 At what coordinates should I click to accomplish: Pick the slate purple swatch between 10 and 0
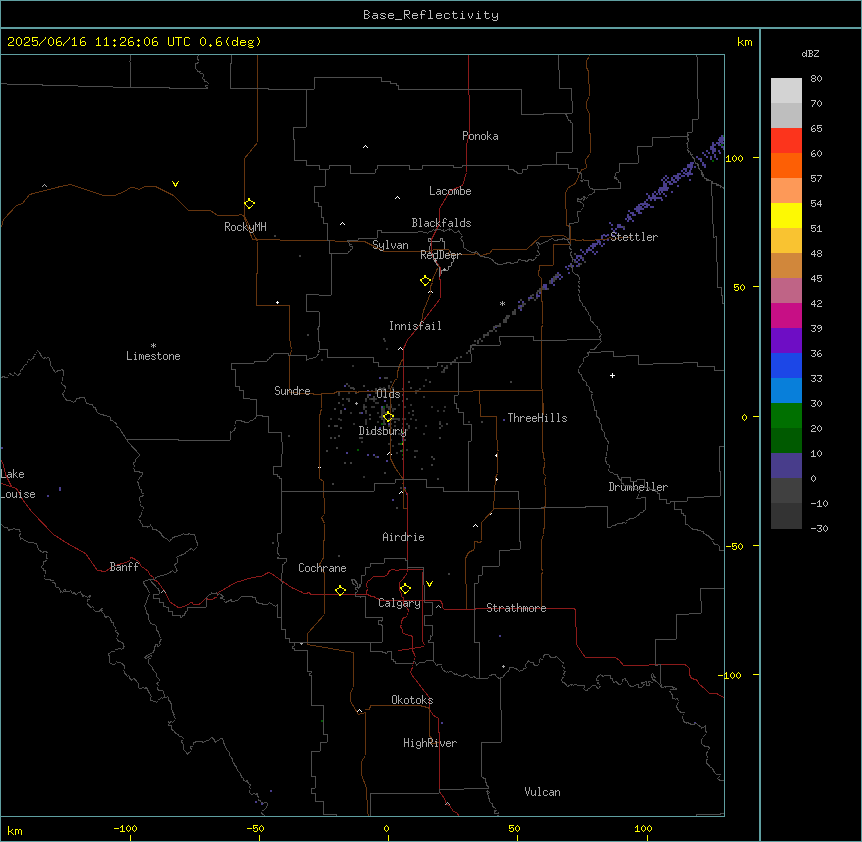[786, 466]
